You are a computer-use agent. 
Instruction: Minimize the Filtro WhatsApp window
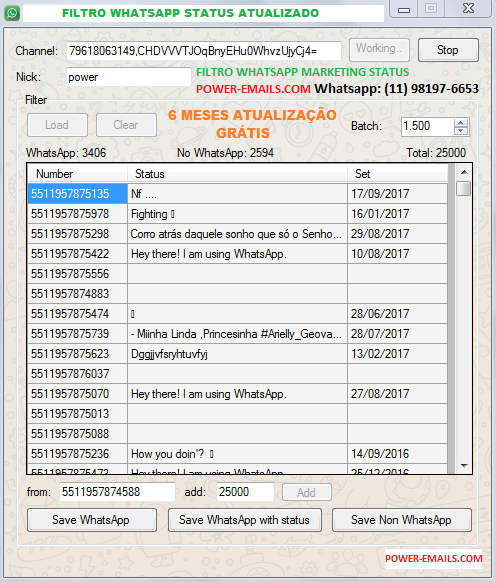[x=404, y=10]
